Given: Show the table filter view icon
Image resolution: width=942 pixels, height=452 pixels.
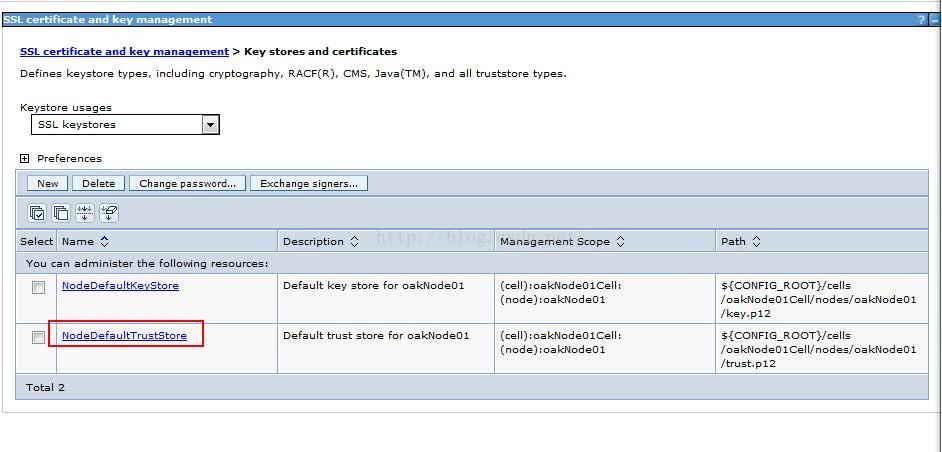Looking at the screenshot, I should [x=85, y=213].
